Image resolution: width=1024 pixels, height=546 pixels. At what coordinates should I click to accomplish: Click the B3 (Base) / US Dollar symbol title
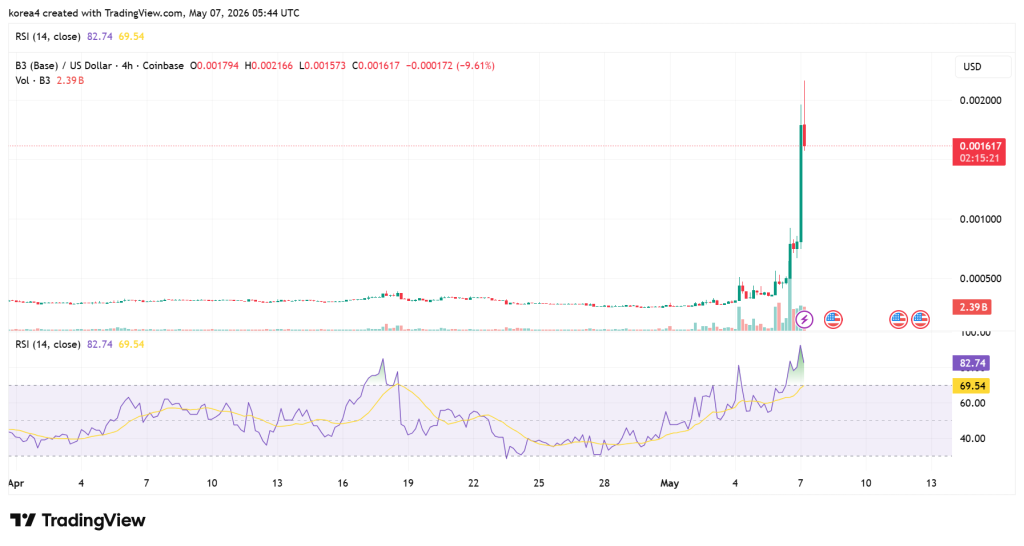pyautogui.click(x=99, y=66)
